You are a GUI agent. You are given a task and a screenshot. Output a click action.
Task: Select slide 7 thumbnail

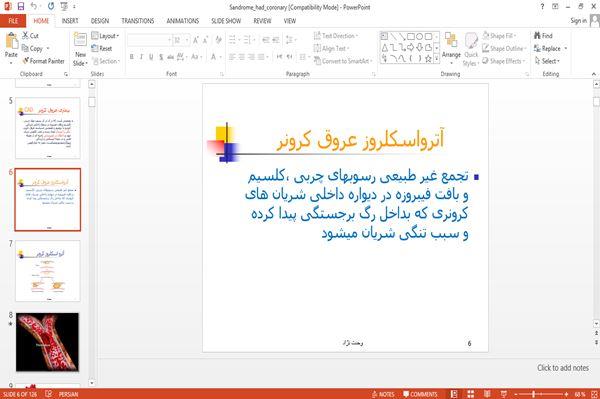(x=48, y=271)
